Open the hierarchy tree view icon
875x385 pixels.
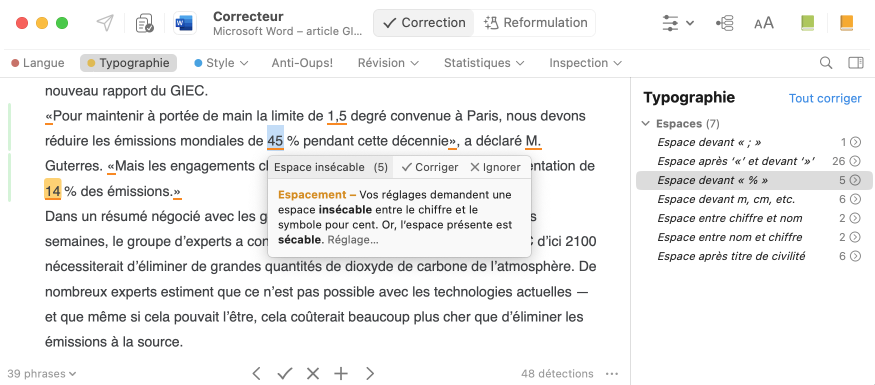[724, 23]
